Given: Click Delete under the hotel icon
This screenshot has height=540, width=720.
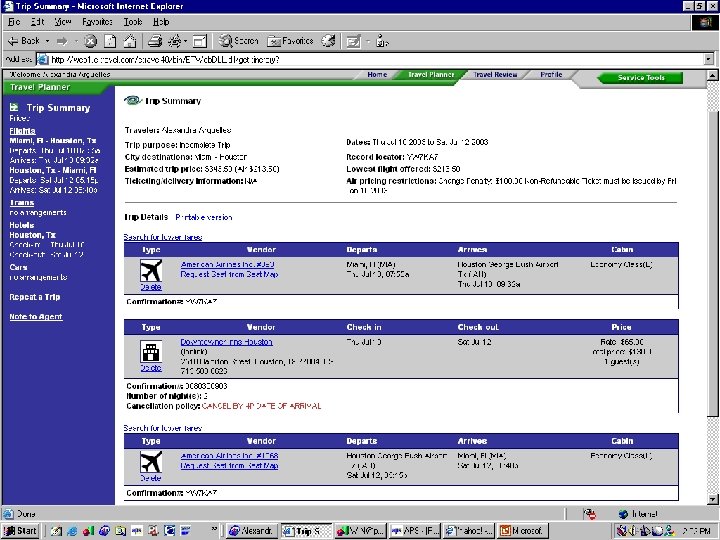Looking at the screenshot, I should [151, 368].
